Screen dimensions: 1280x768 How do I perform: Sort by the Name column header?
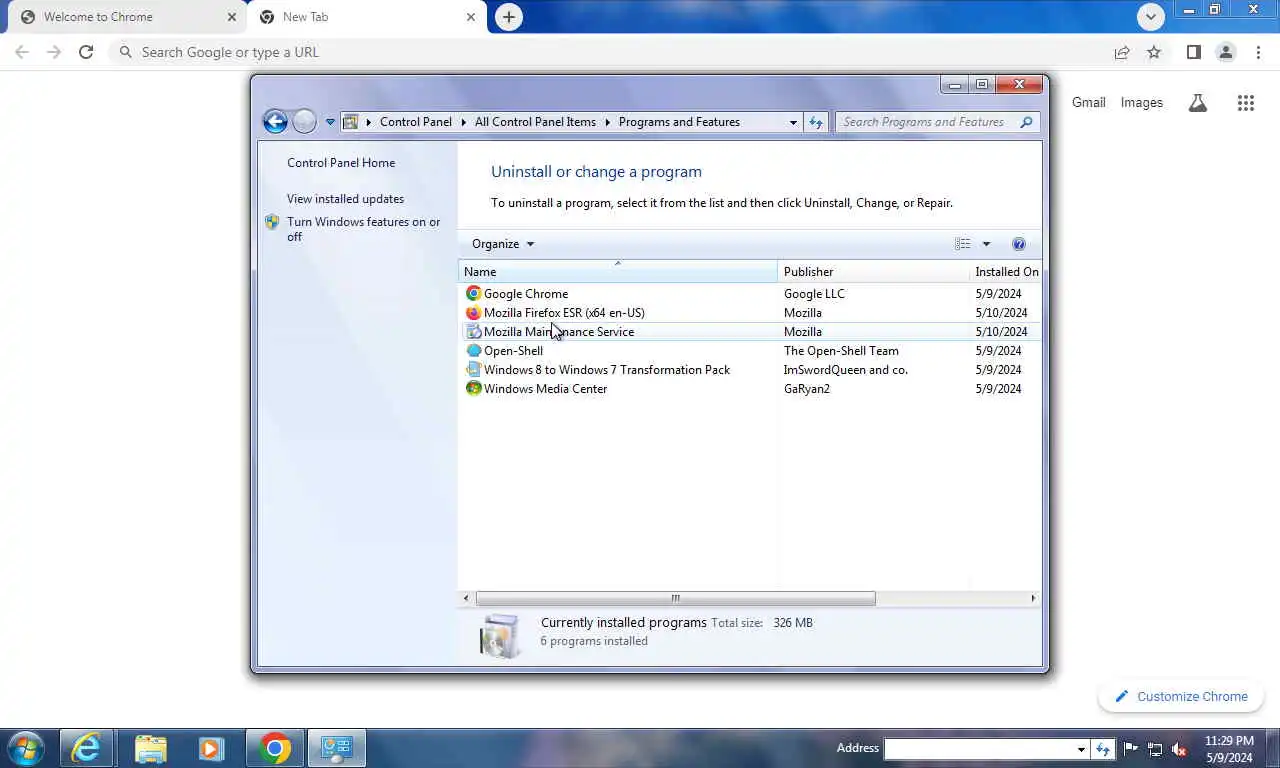[x=618, y=271]
